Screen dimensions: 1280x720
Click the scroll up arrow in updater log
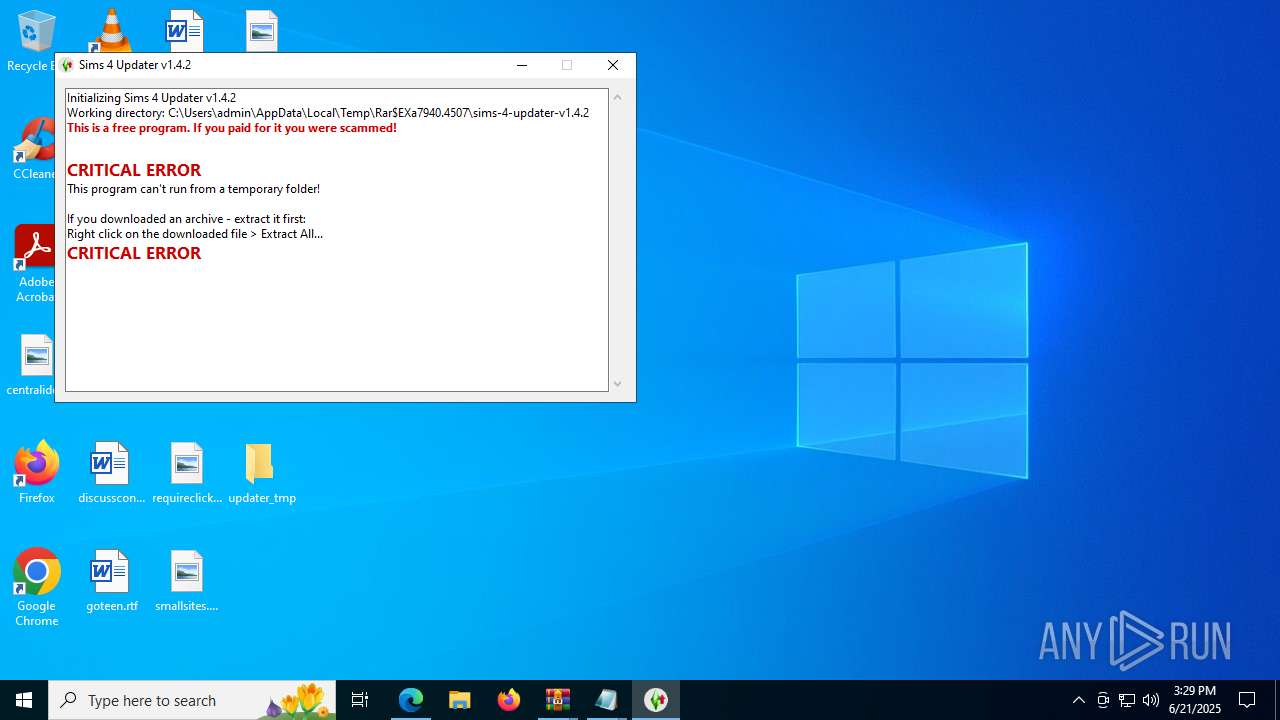pyautogui.click(x=617, y=97)
